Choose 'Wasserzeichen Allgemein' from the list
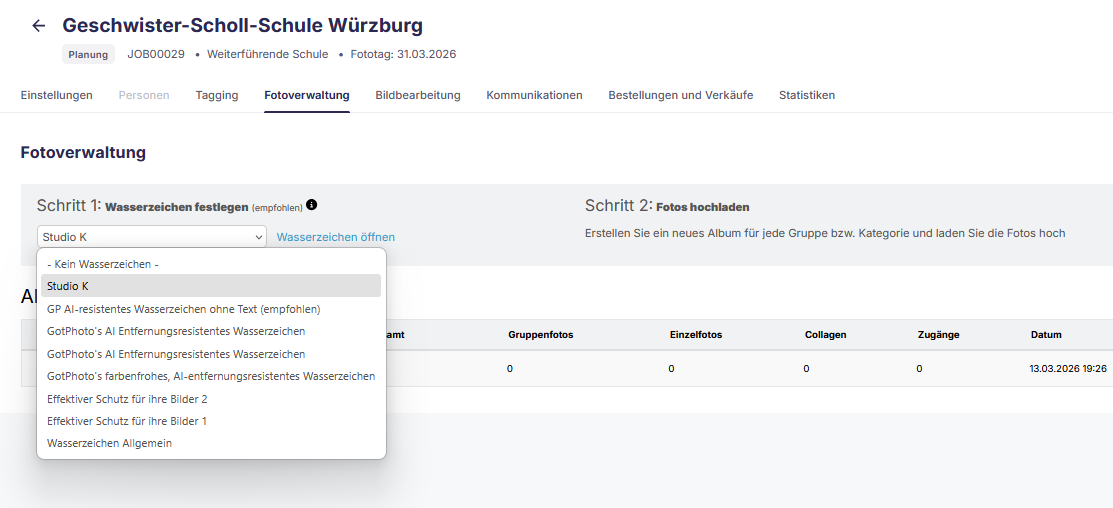The height and width of the screenshot is (508, 1113). [109, 443]
